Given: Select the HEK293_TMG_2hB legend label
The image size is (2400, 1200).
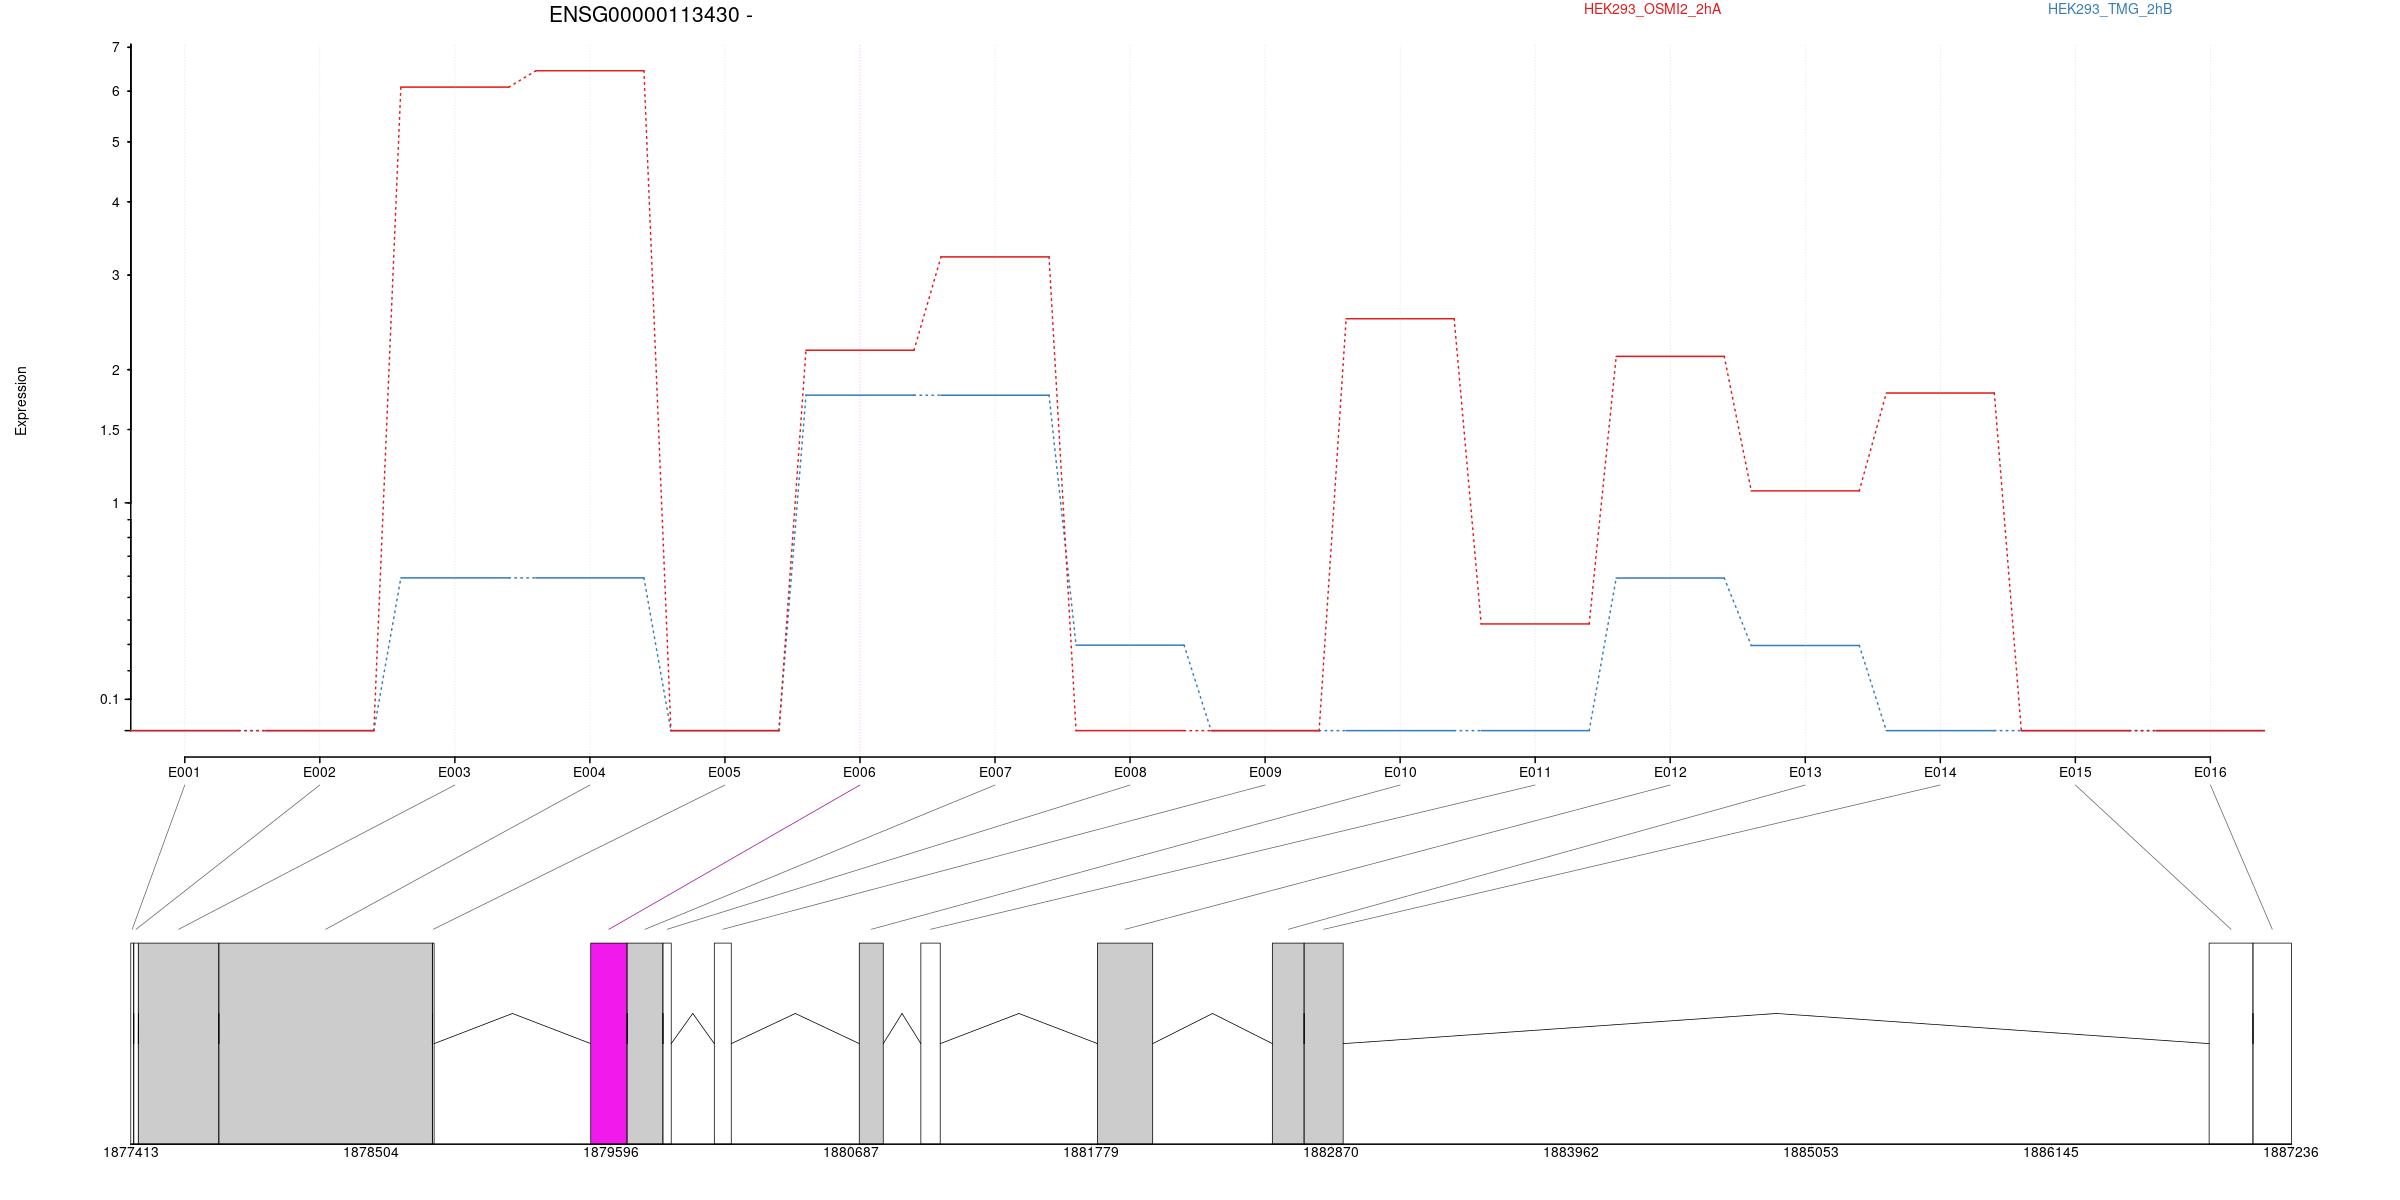Looking at the screenshot, I should coord(2110,9).
